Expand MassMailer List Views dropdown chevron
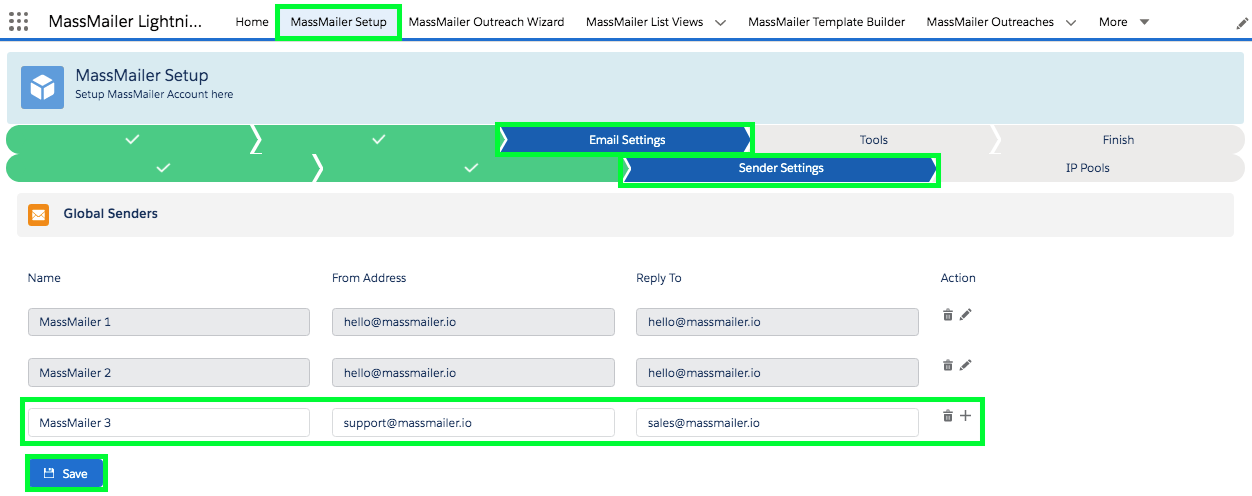Viewport: 1252px width, 496px height. (720, 22)
